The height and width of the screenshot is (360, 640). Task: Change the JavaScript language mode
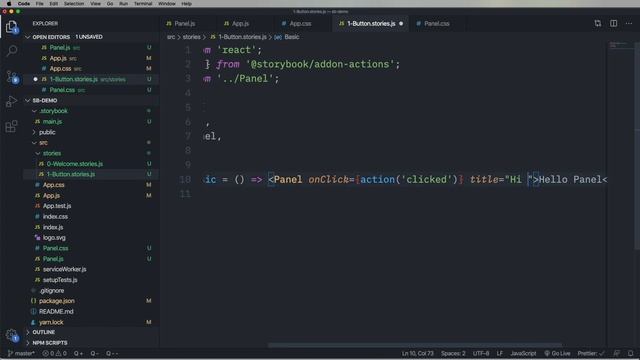(x=523, y=353)
